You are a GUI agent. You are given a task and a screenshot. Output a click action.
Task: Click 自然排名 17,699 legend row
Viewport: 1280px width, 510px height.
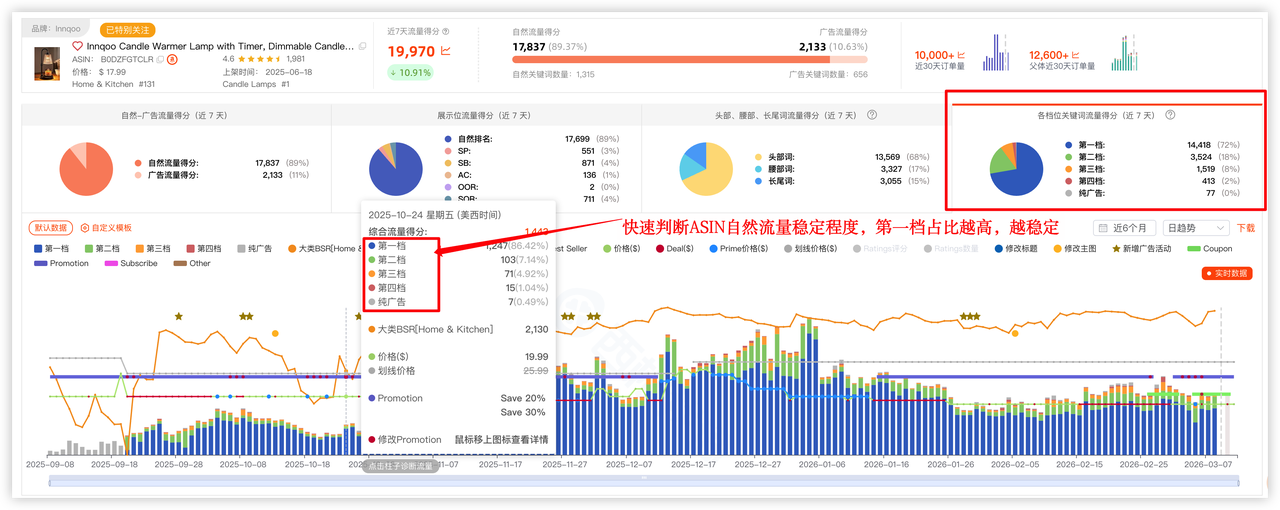pos(532,139)
